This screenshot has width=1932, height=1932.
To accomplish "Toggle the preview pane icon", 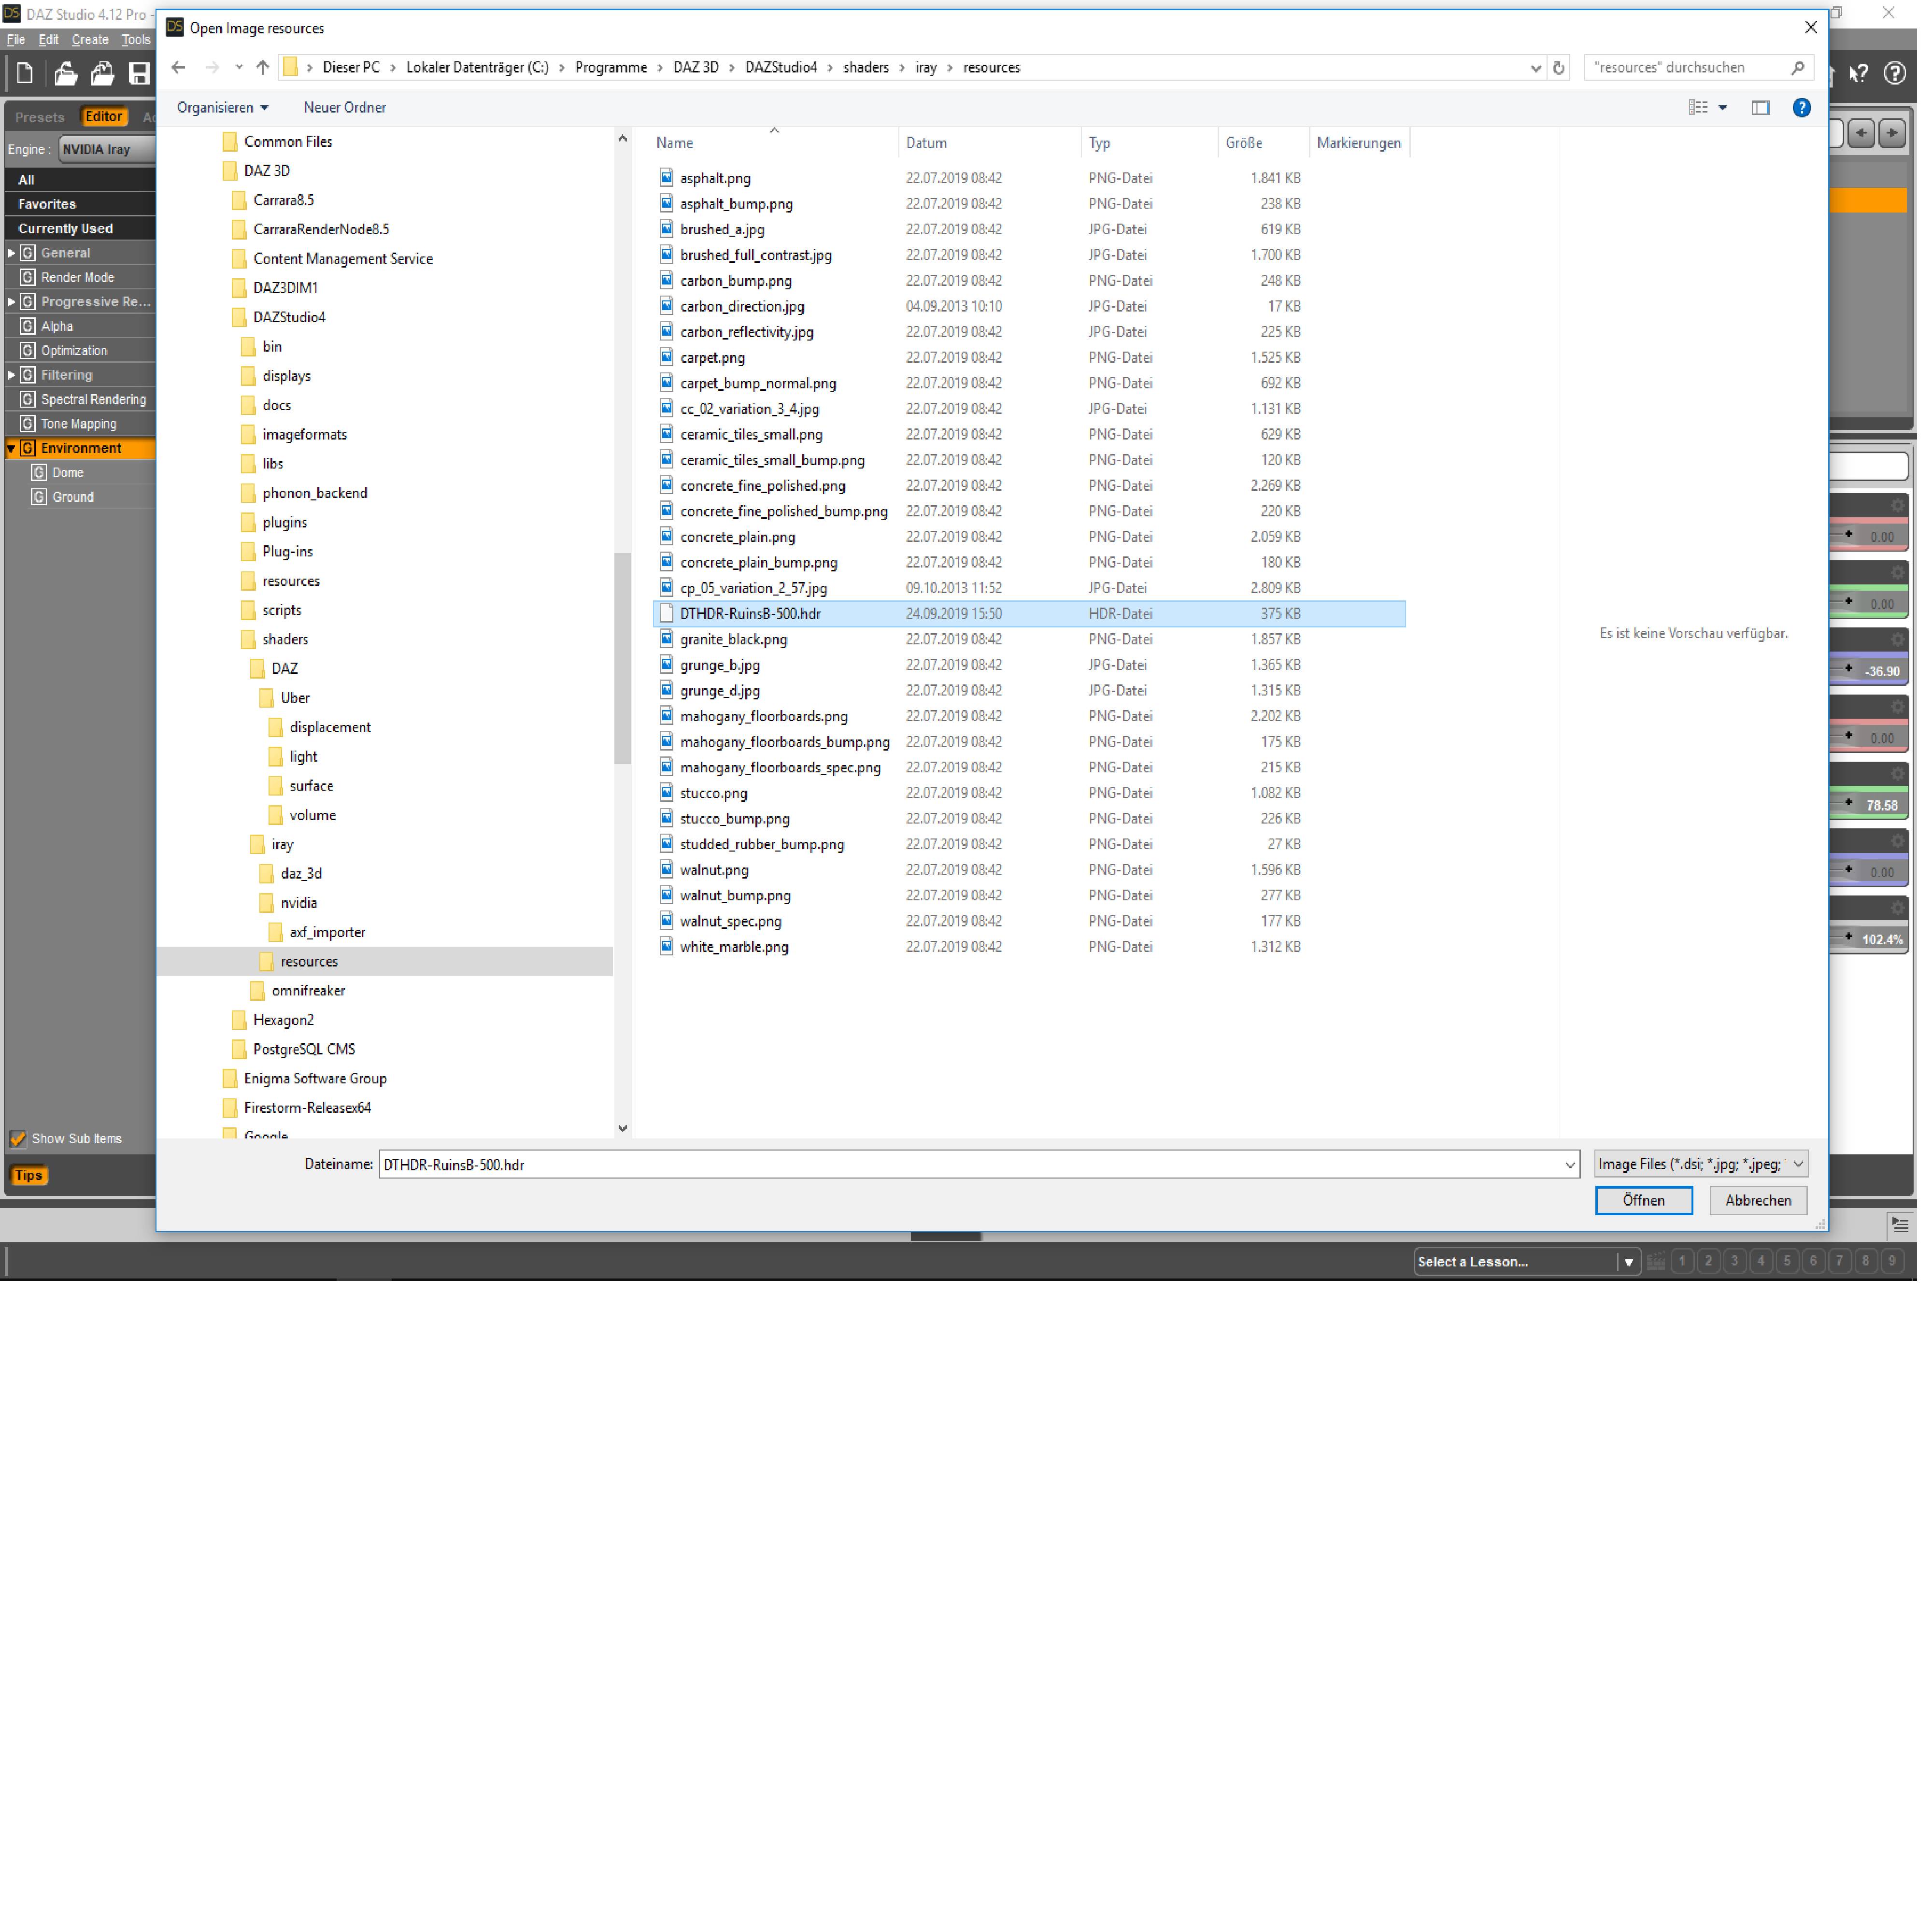I will pyautogui.click(x=1760, y=108).
